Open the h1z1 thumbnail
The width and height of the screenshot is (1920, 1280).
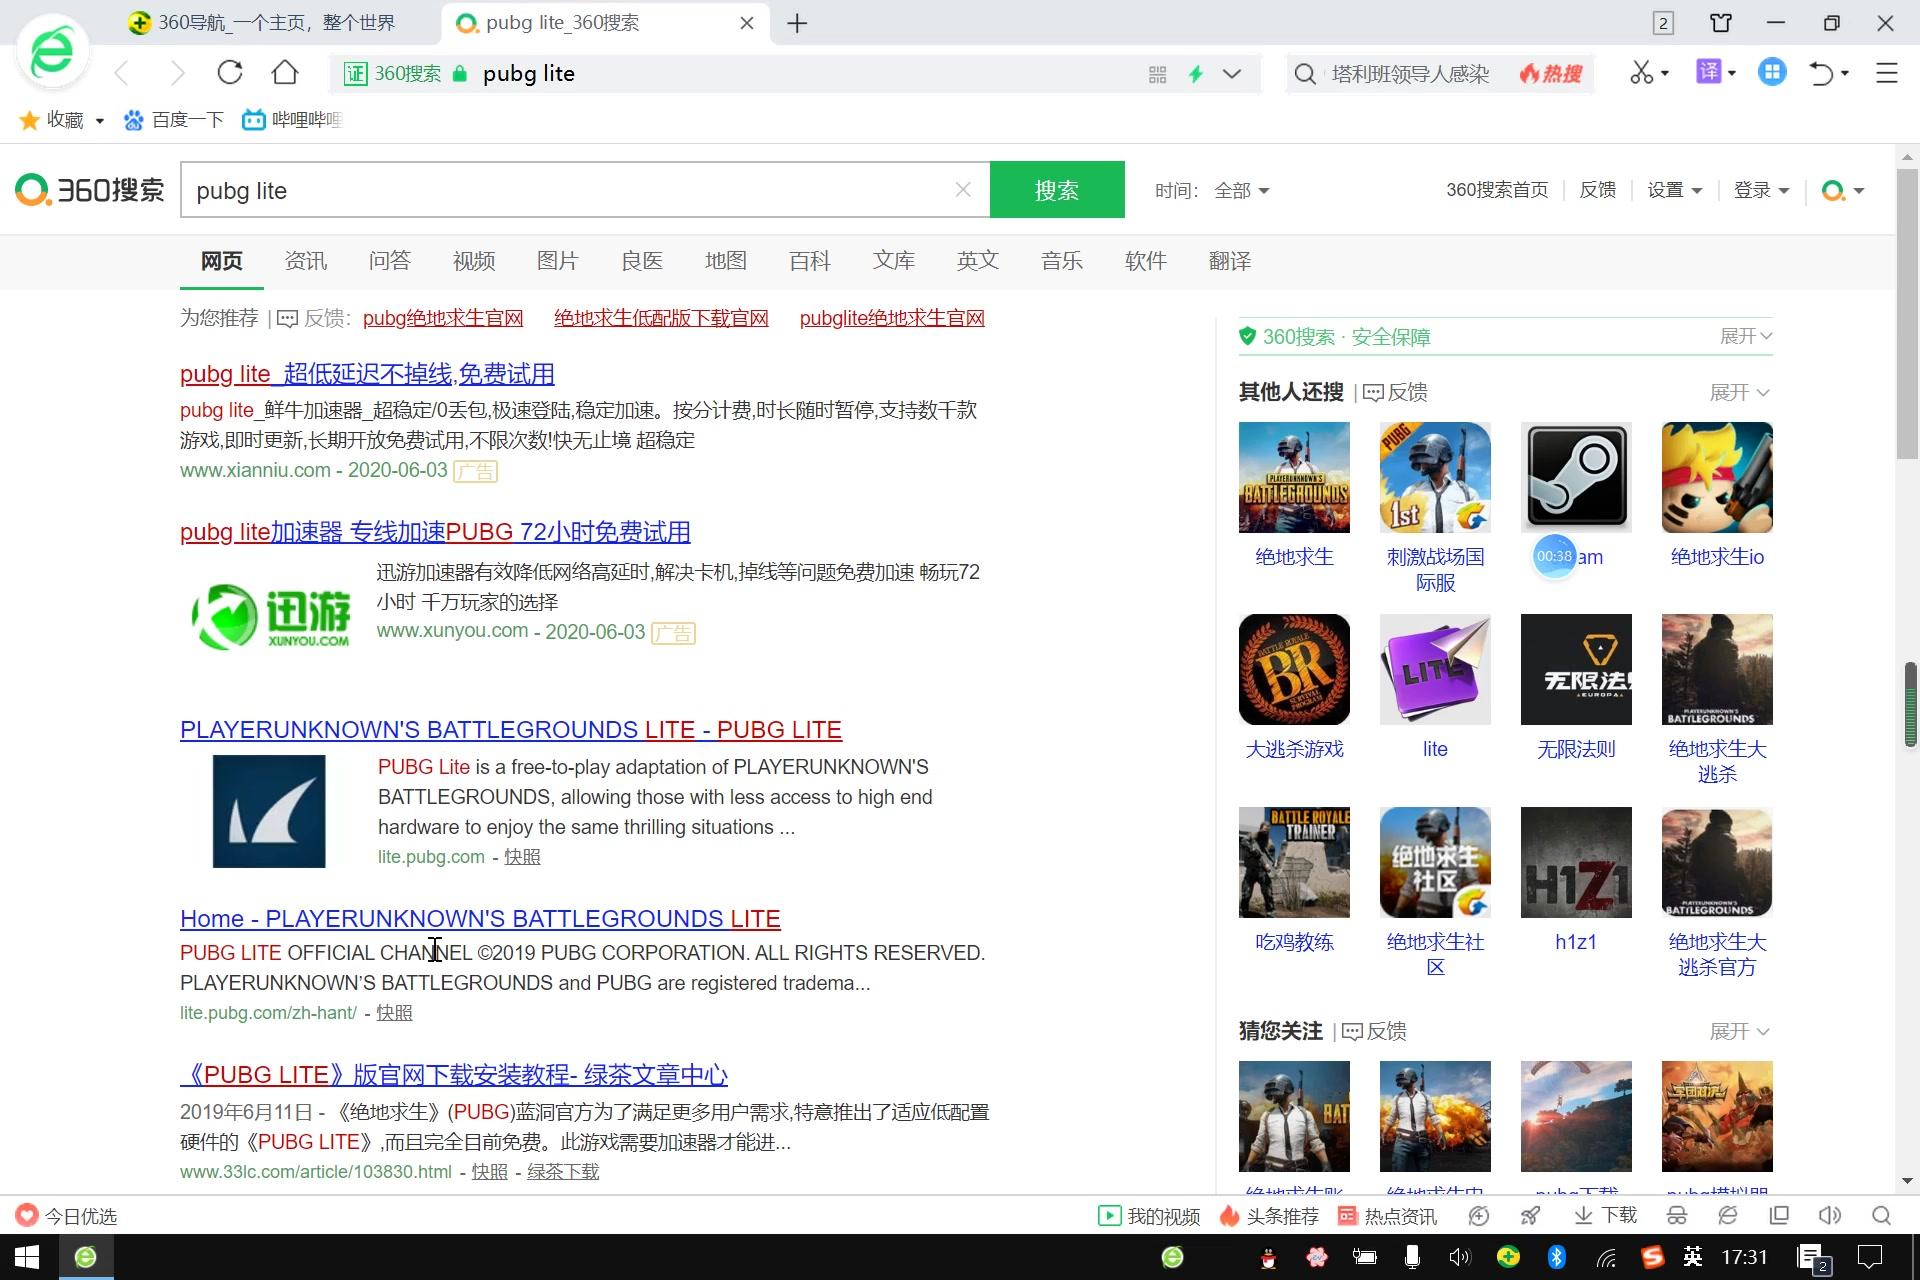[1576, 862]
